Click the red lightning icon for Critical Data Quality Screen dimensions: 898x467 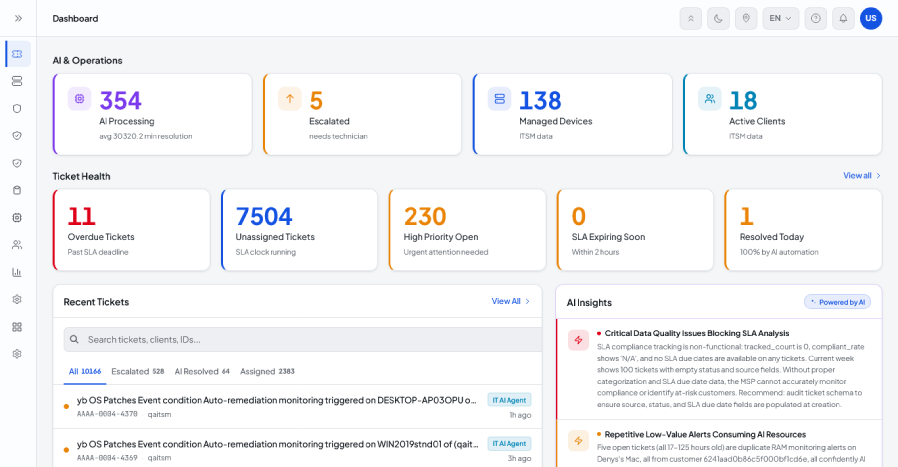tap(578, 340)
